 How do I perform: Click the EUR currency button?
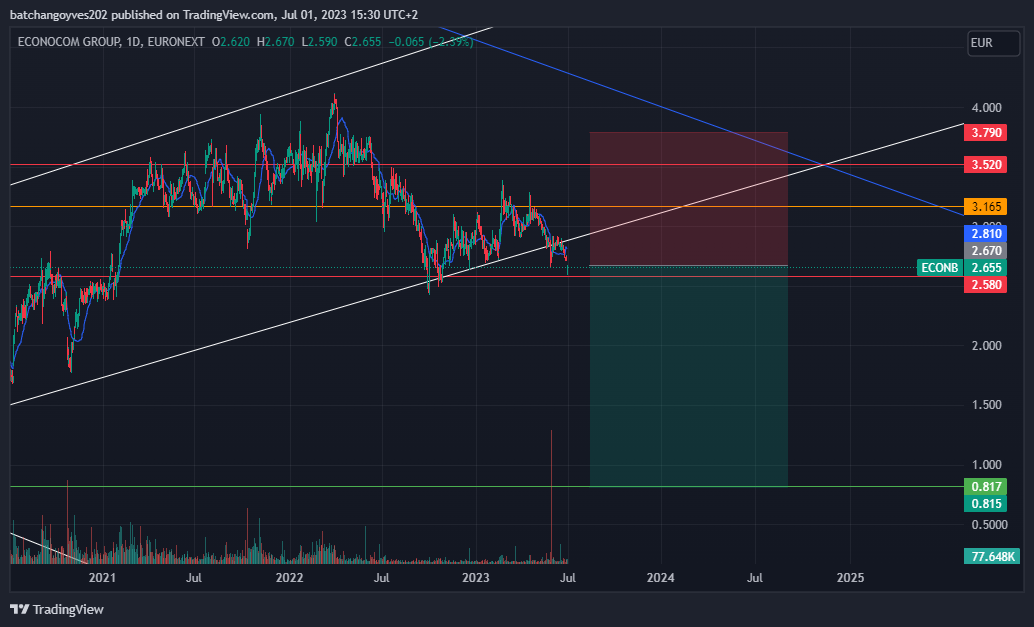[x=993, y=43]
